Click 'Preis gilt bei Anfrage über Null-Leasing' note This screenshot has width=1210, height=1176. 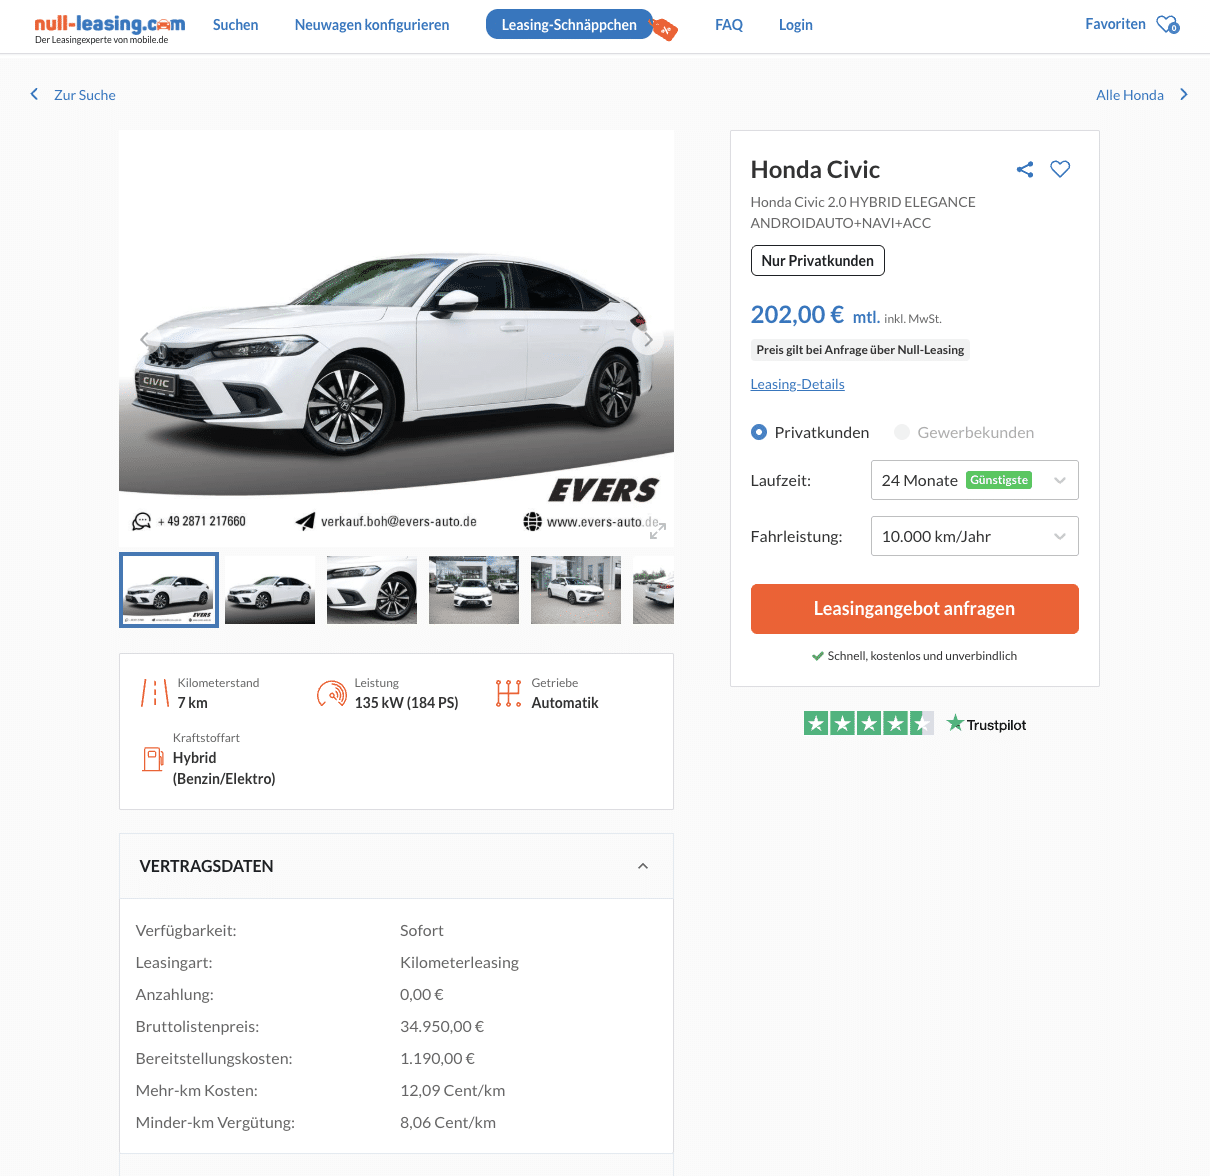[861, 350]
